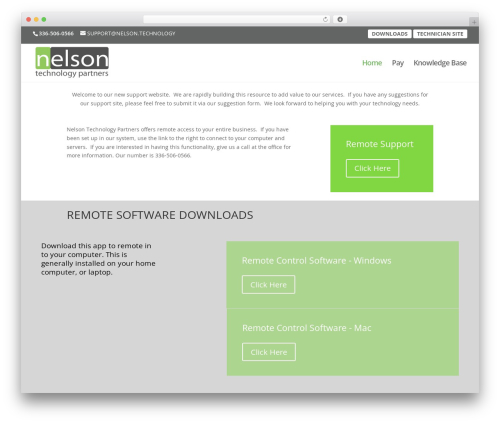The width and height of the screenshot is (500, 423).
Task: Click the 336-506-0566 phone number in top bar
Action: (x=56, y=34)
